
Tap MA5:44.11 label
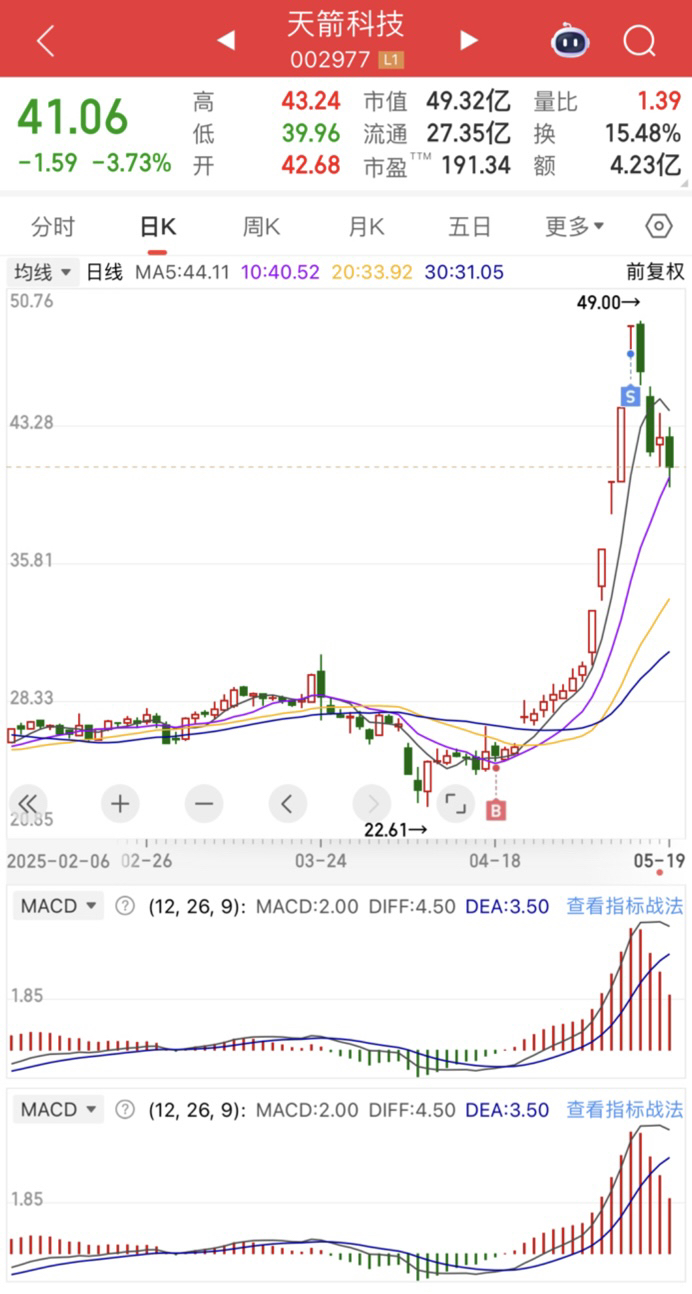(183, 272)
